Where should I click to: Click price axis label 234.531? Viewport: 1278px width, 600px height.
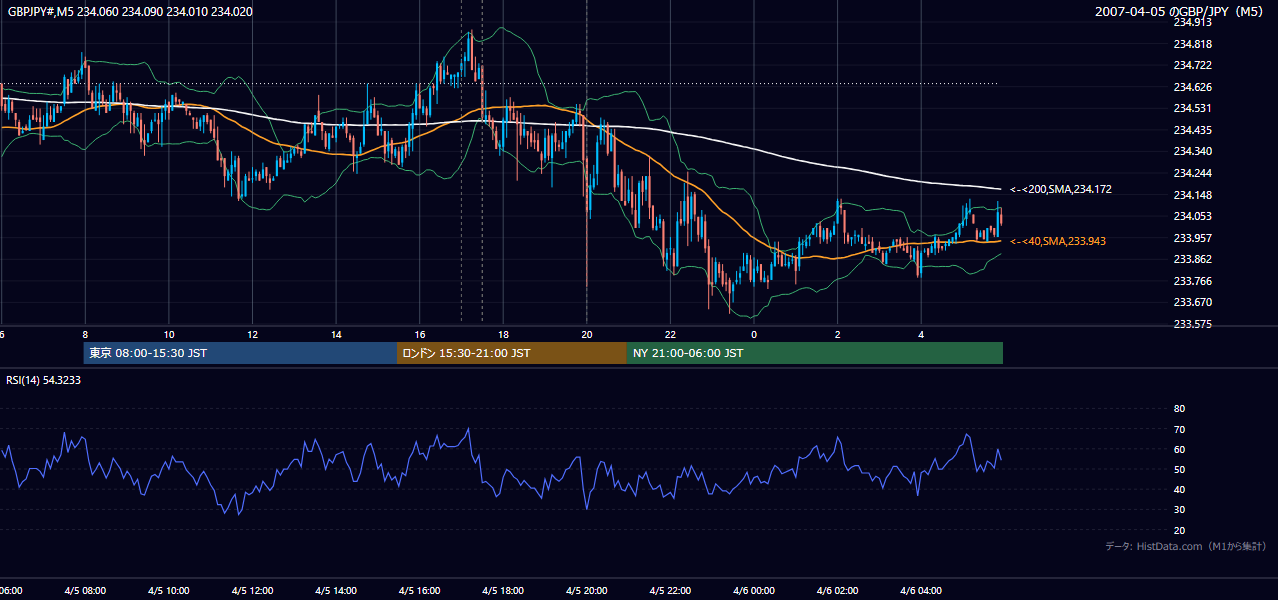(x=1193, y=108)
